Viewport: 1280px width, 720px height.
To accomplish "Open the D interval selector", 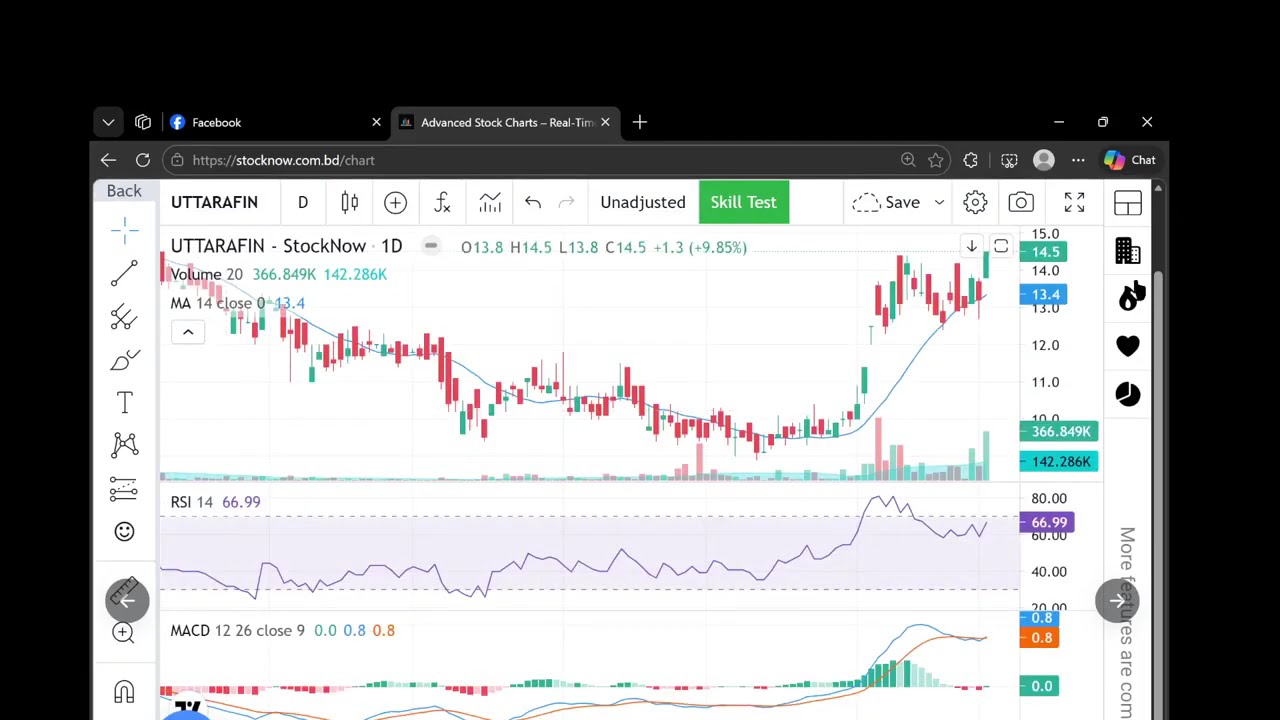I will (x=302, y=202).
